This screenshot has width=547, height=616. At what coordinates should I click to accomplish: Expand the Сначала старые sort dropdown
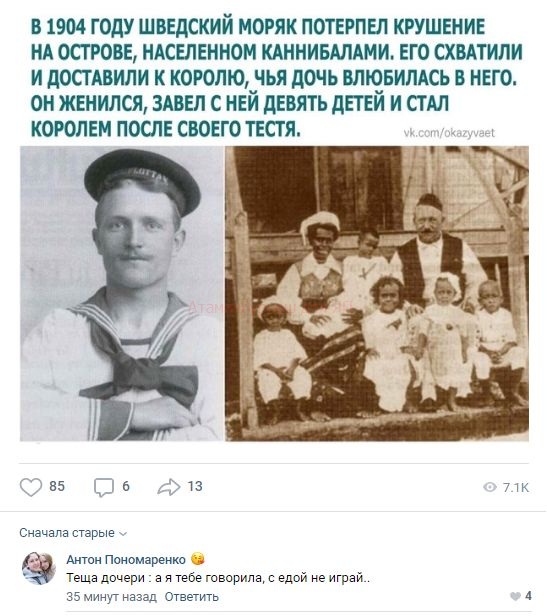pyautogui.click(x=73, y=533)
